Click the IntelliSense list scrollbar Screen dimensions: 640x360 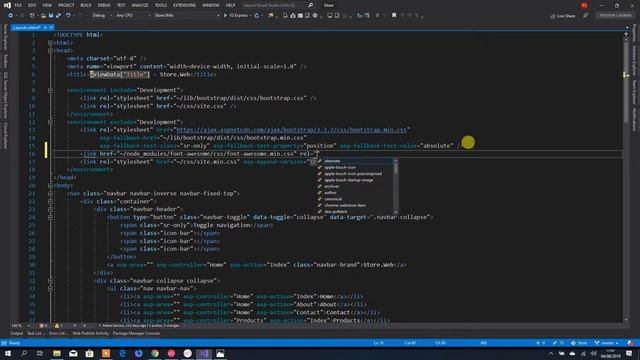(396, 186)
